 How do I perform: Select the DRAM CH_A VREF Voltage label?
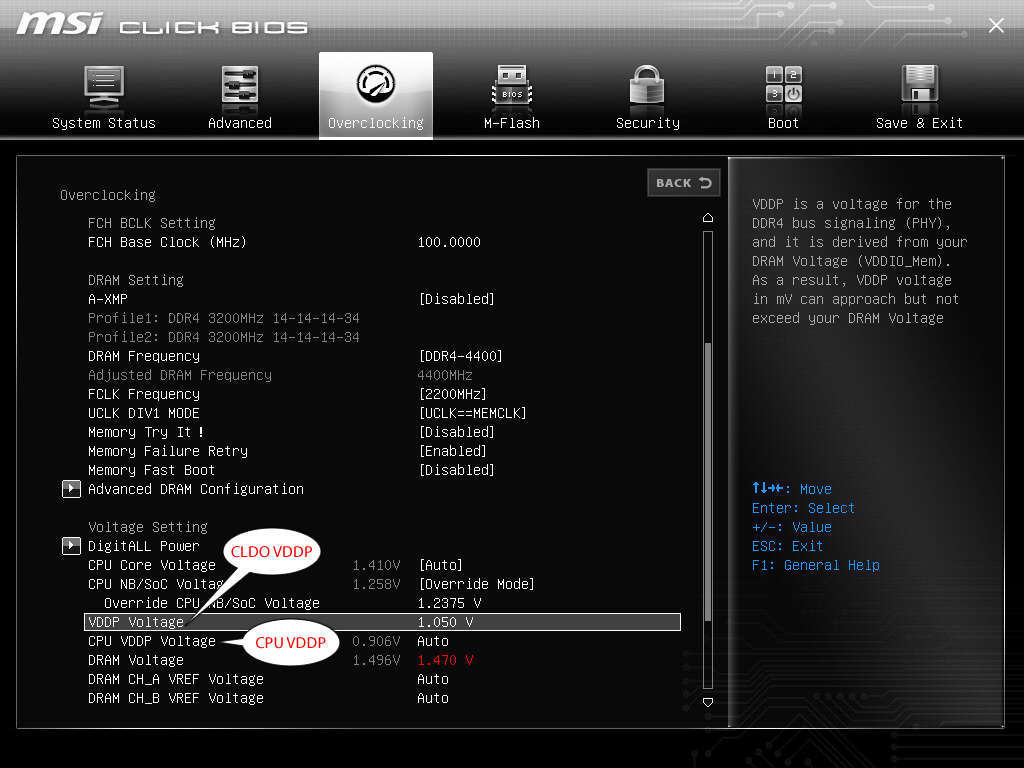[x=176, y=679]
